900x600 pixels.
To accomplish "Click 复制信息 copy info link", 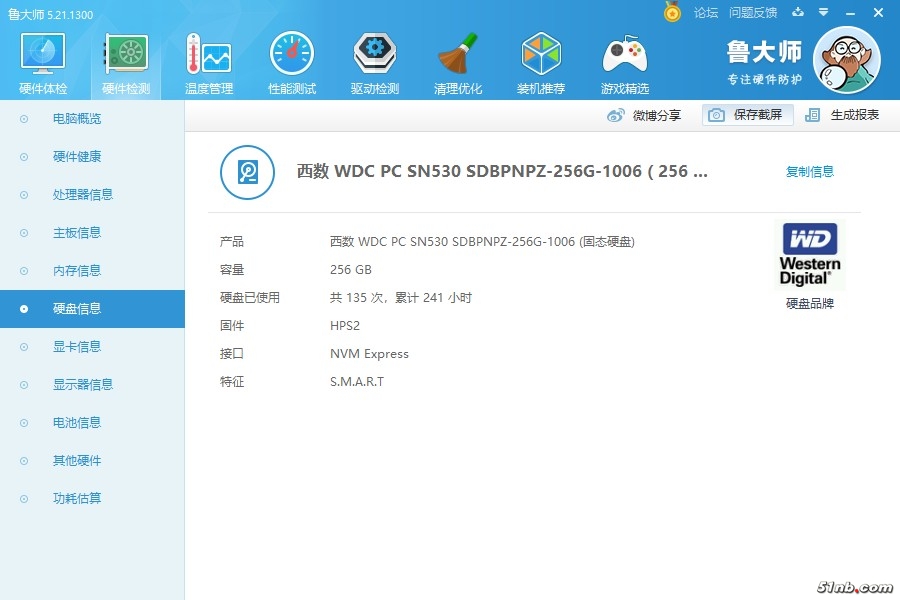I will (810, 172).
